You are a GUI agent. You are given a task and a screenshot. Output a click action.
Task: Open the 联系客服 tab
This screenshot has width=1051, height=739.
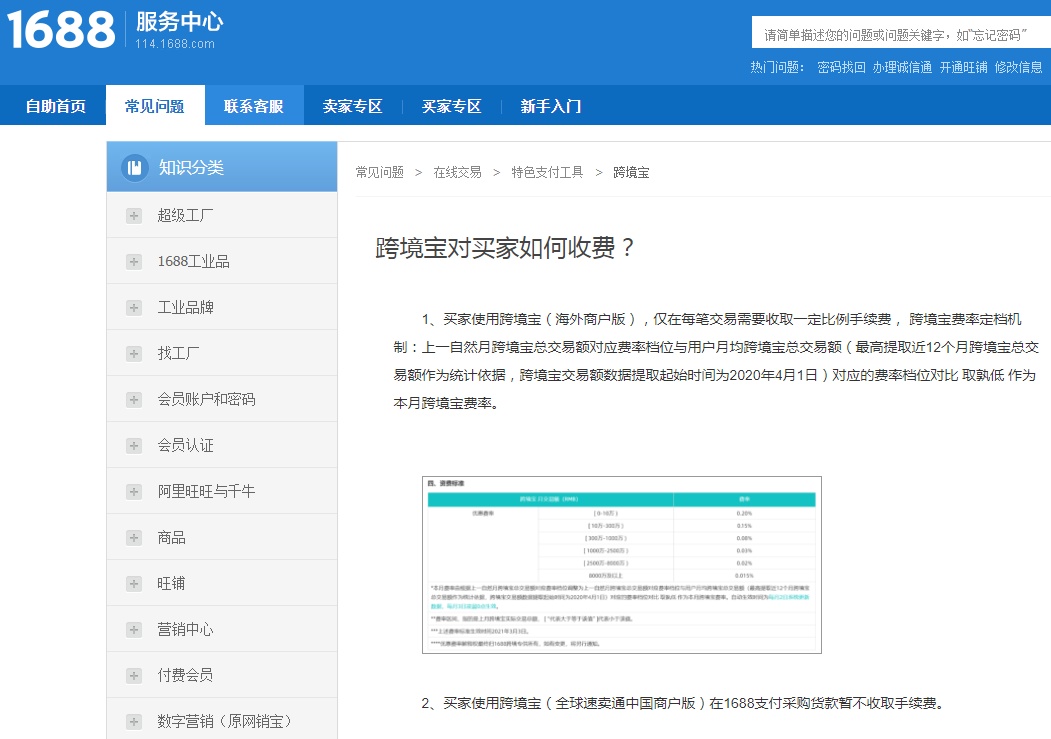coord(253,106)
